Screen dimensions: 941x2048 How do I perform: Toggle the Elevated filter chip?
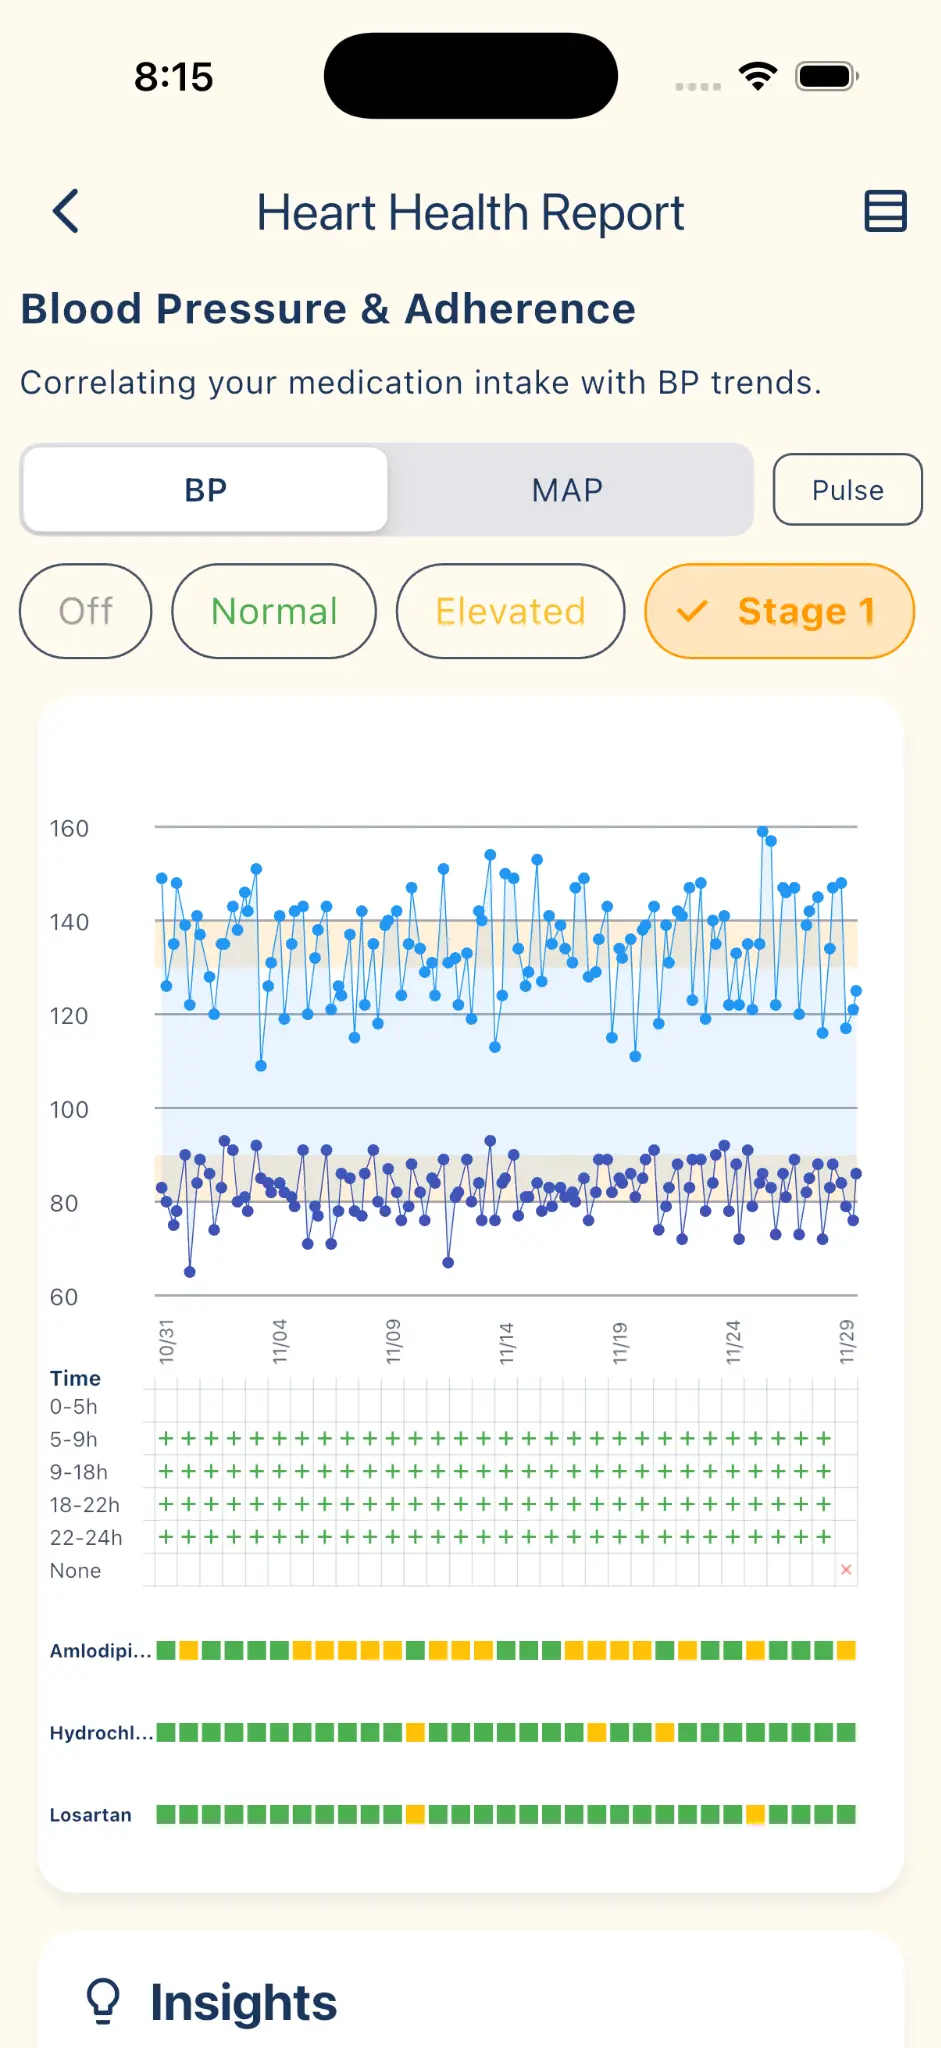(510, 611)
